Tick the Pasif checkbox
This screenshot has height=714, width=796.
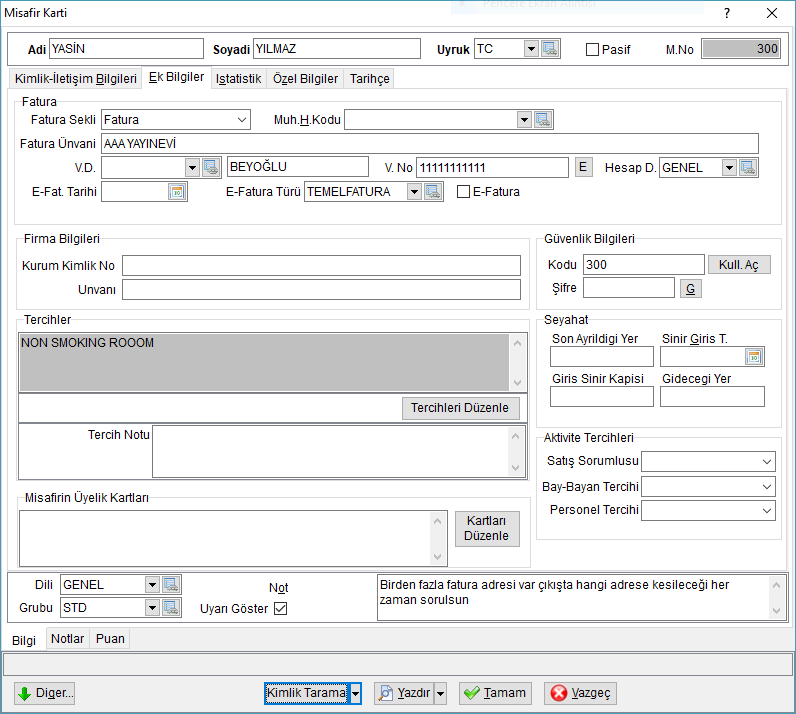pos(592,49)
